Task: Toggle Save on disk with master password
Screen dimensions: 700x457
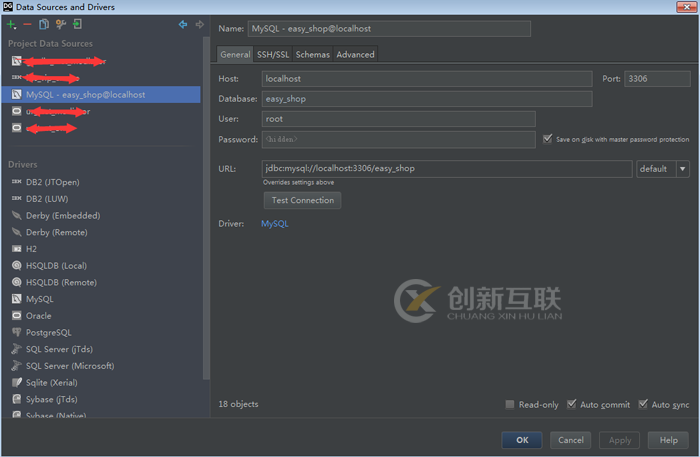Action: point(547,139)
